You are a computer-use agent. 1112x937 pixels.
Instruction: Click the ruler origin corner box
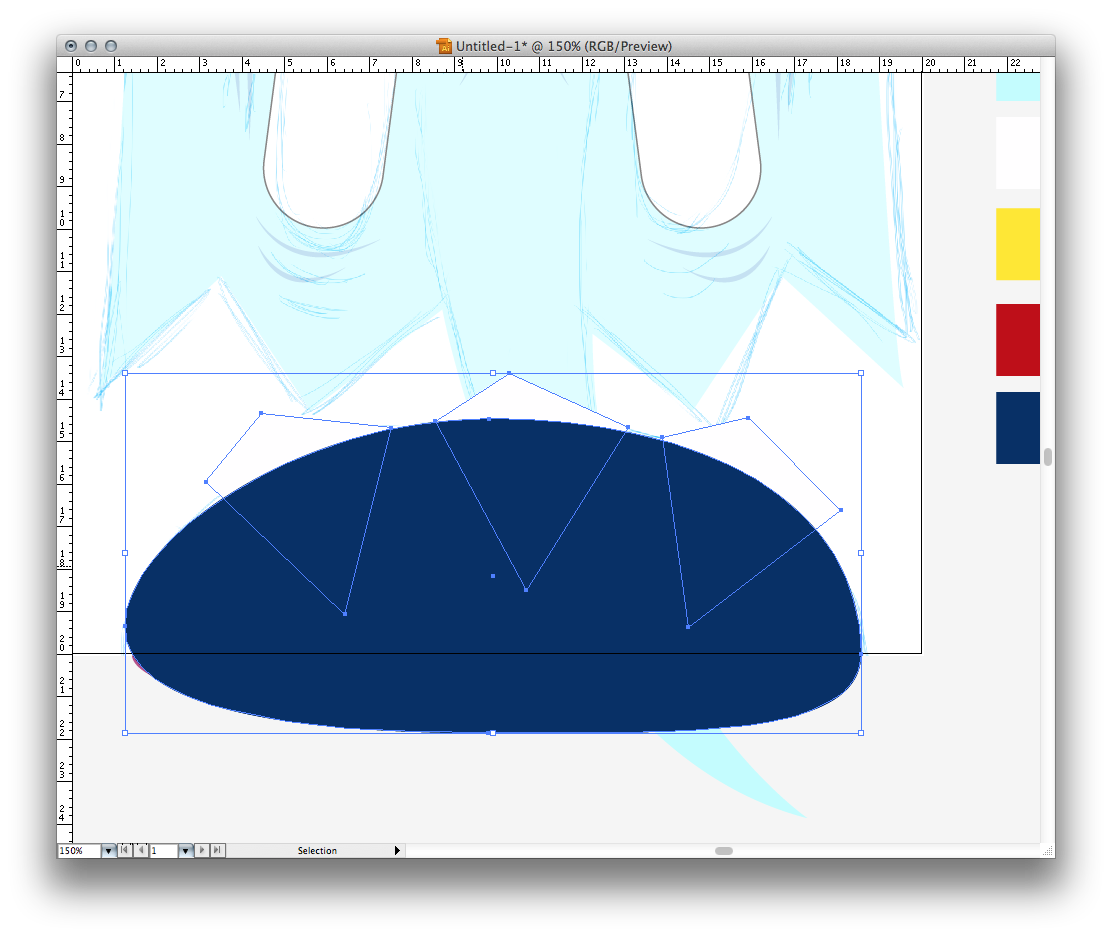65,64
